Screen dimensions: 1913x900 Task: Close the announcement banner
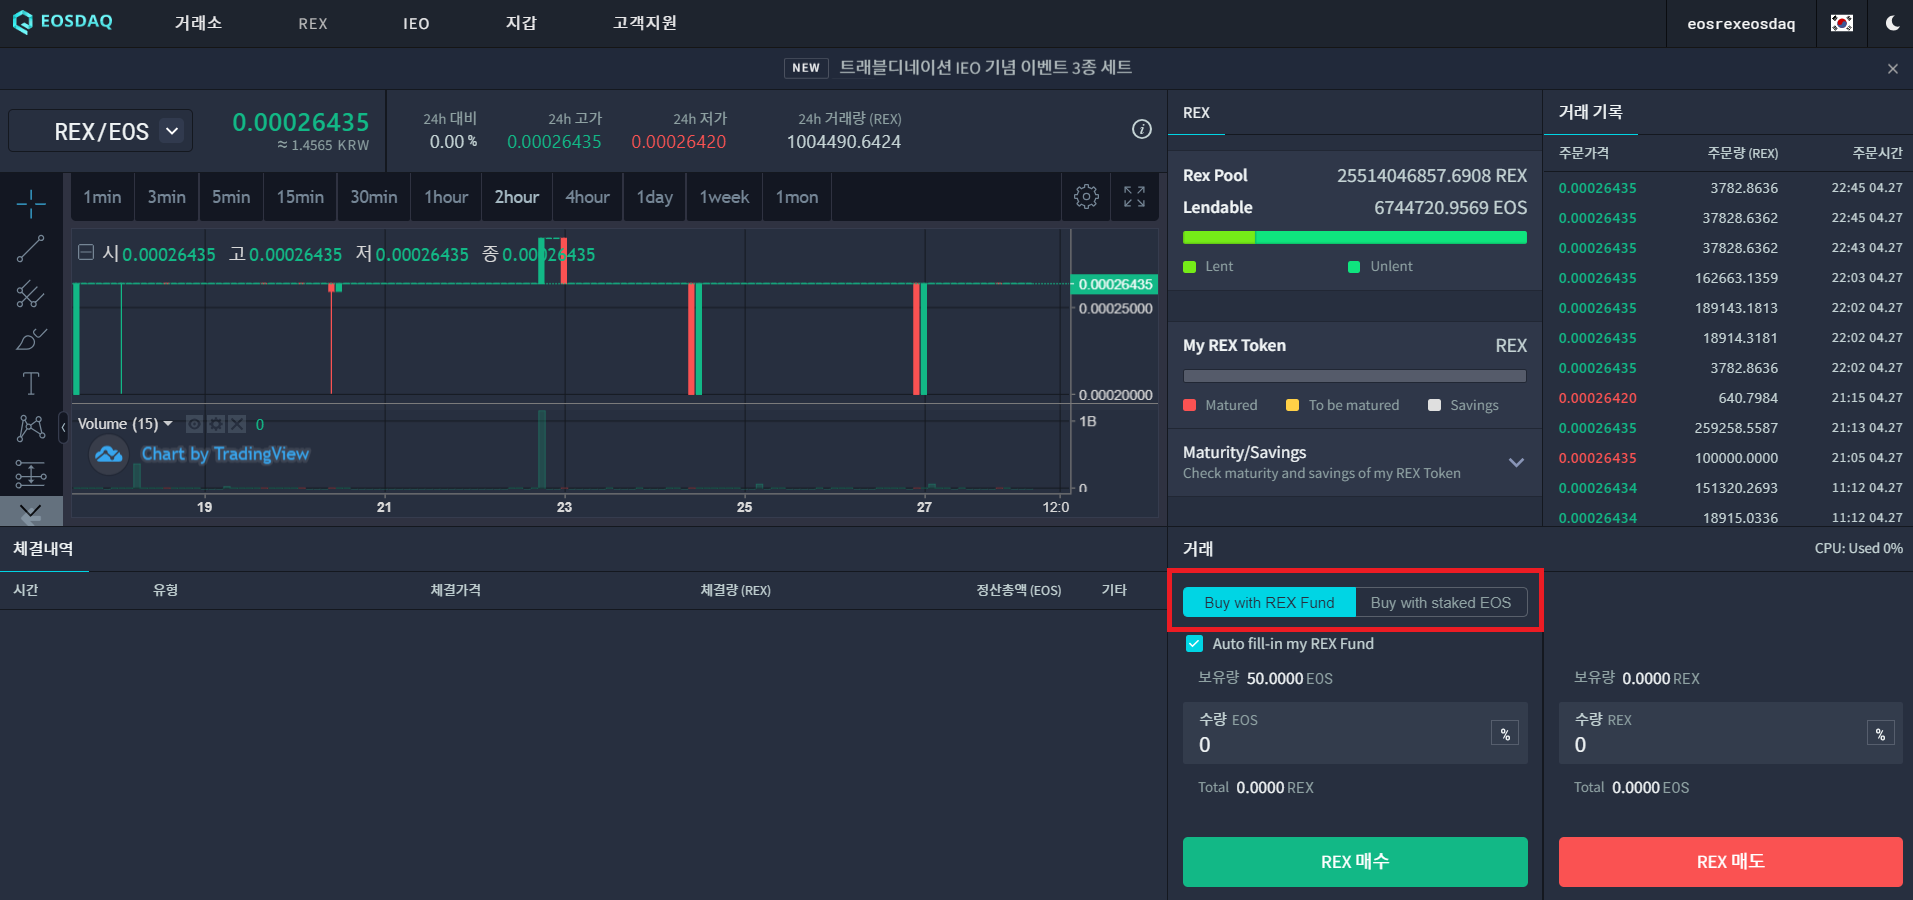tap(1892, 69)
